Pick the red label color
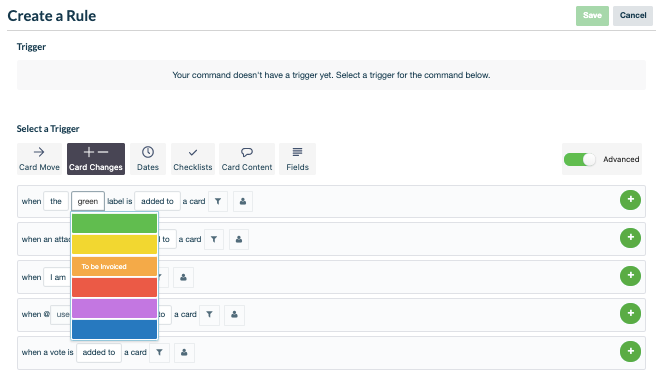669x378 pixels. click(114, 287)
